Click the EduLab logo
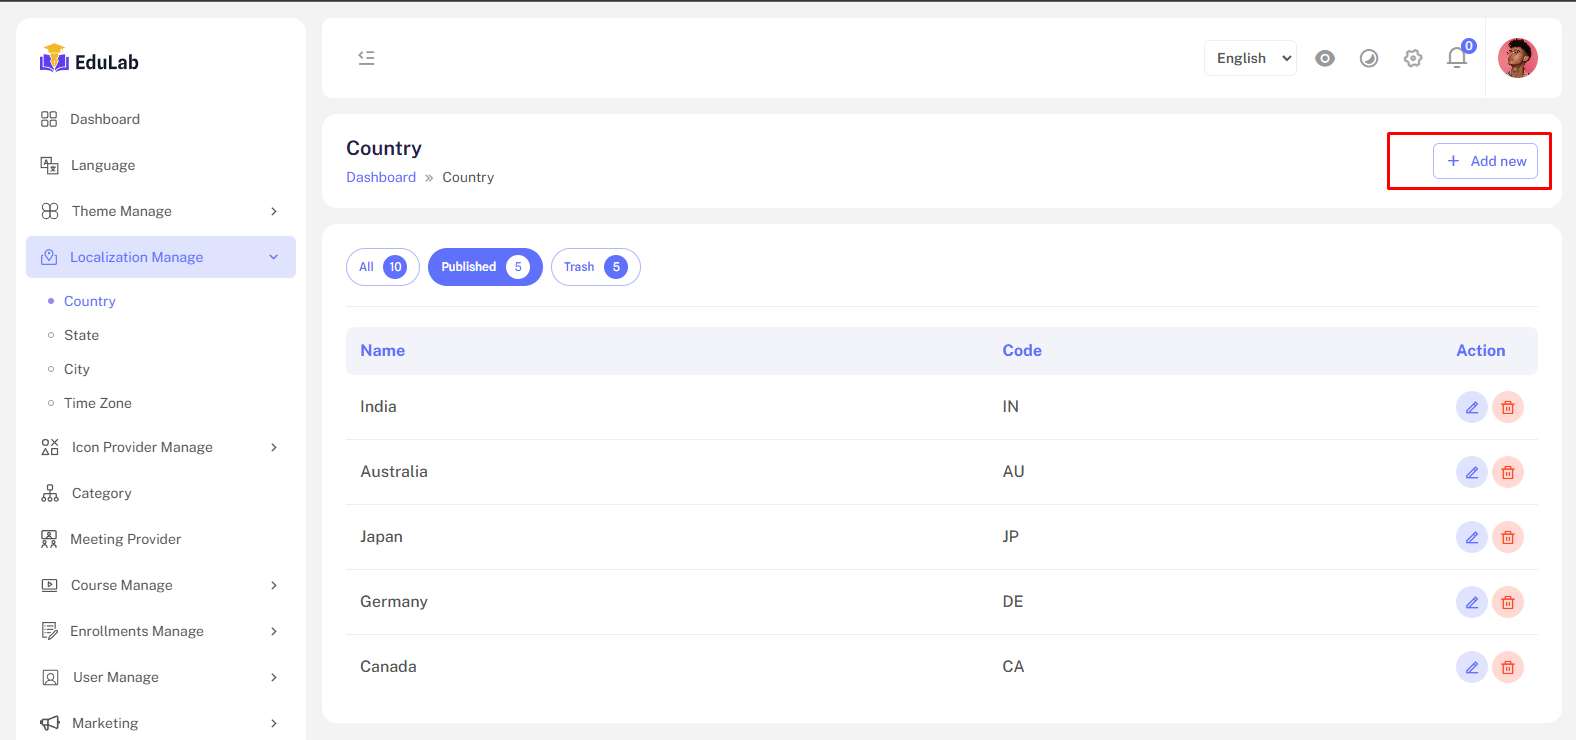This screenshot has width=1576, height=740. point(89,60)
